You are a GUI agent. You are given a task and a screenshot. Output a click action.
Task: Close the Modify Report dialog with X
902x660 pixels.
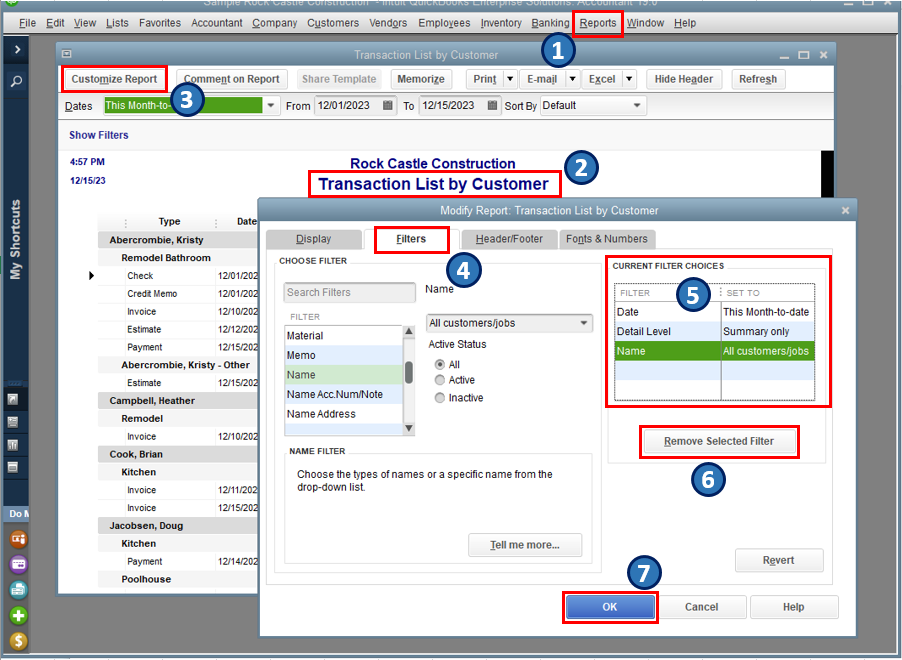(x=845, y=211)
